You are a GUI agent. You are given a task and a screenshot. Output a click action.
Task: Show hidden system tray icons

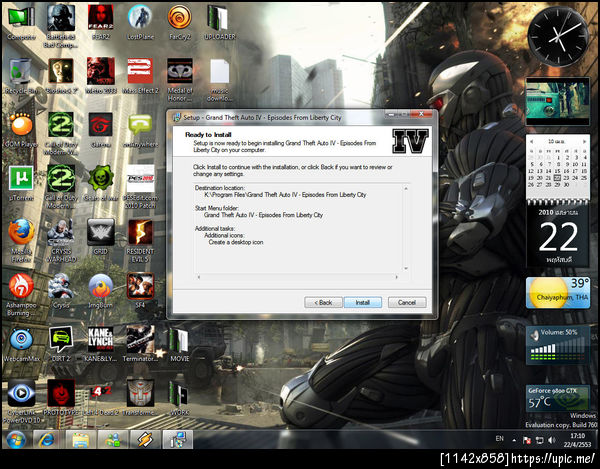pyautogui.click(x=514, y=440)
